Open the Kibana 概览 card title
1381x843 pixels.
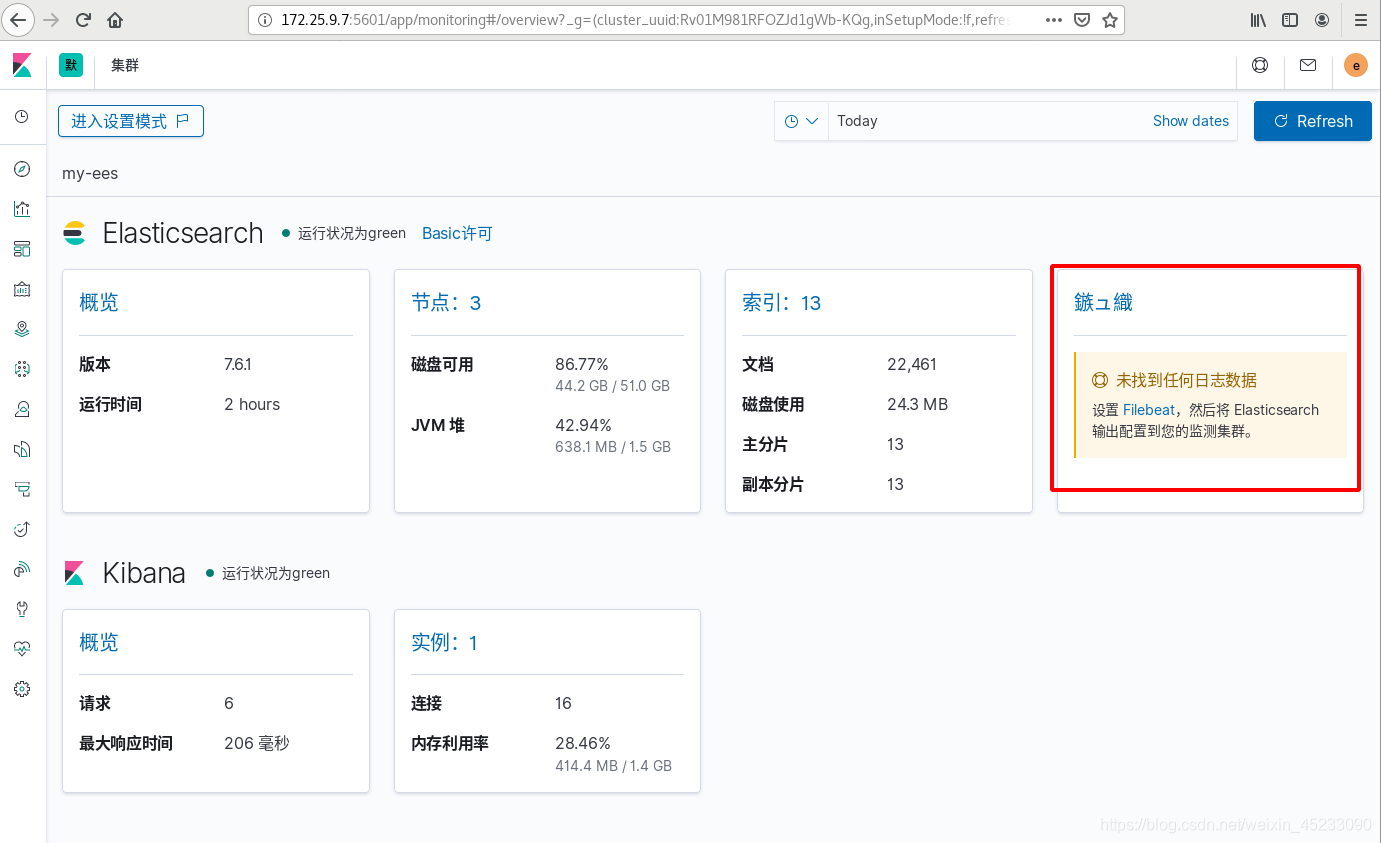(99, 643)
